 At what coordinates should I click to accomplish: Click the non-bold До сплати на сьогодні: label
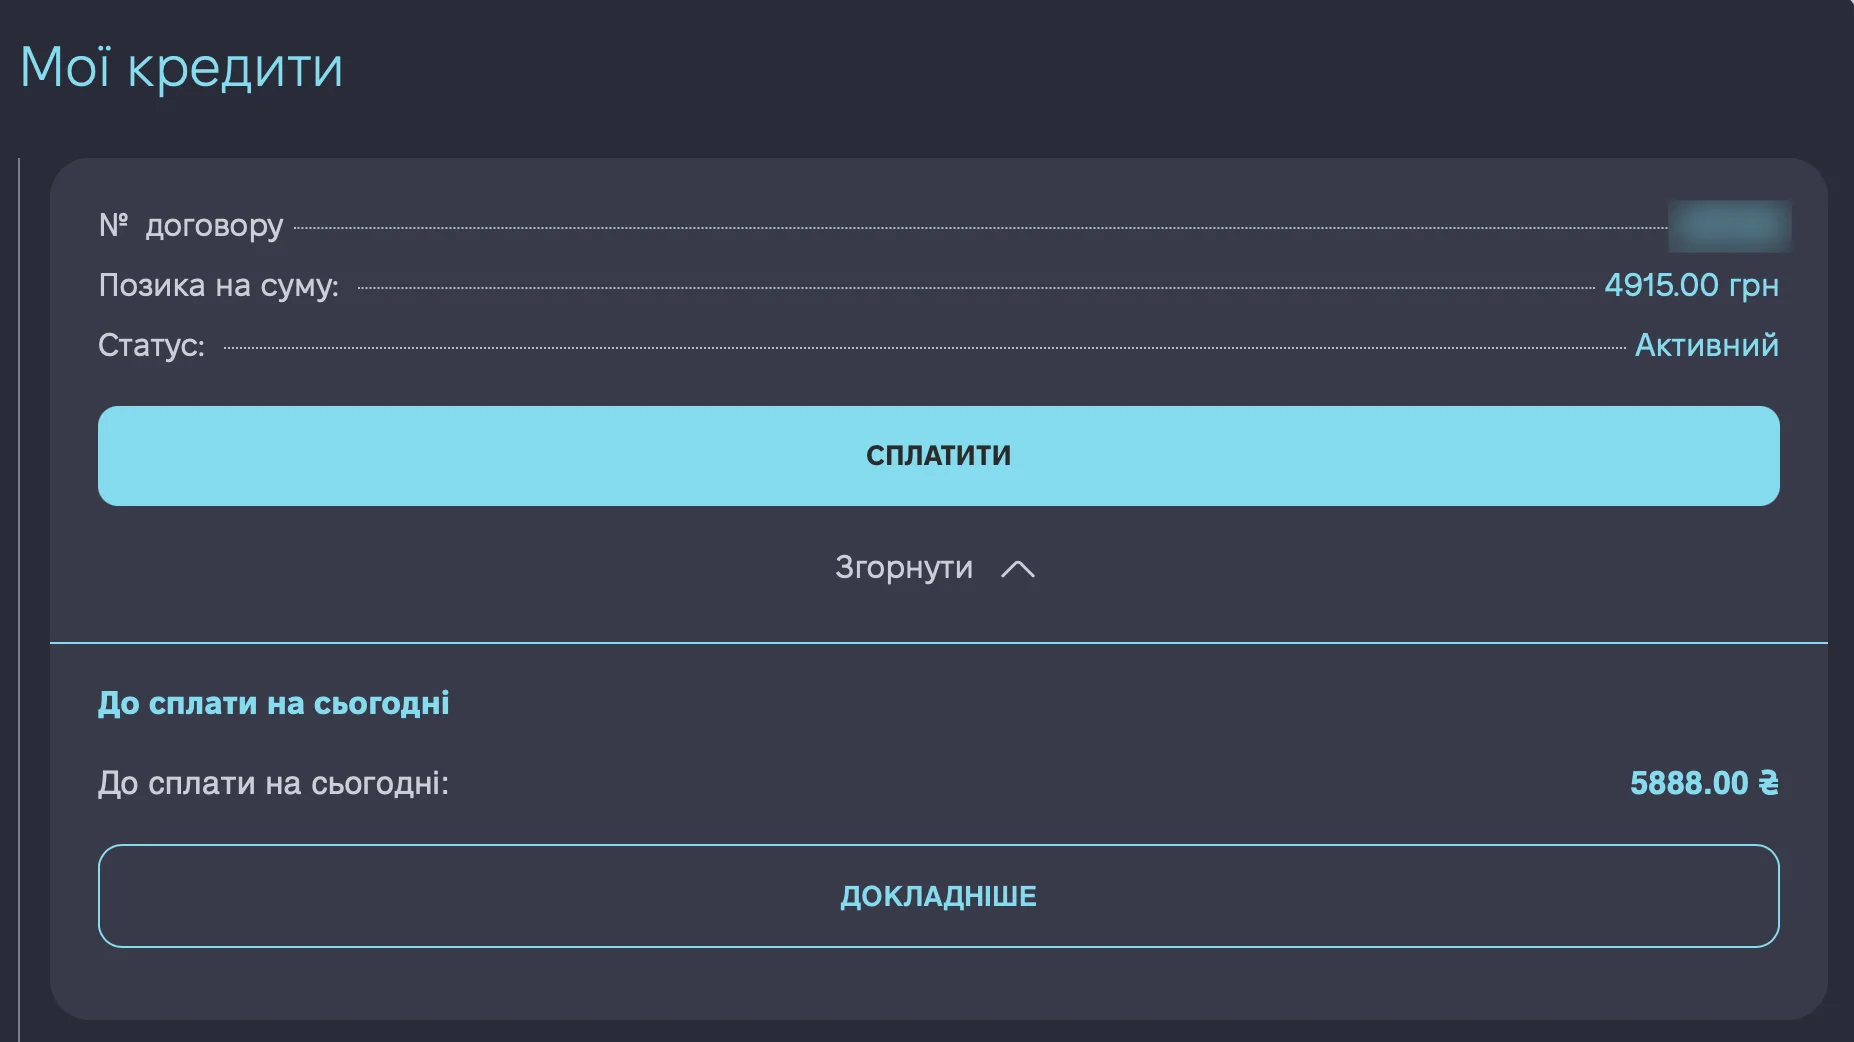[x=273, y=783]
